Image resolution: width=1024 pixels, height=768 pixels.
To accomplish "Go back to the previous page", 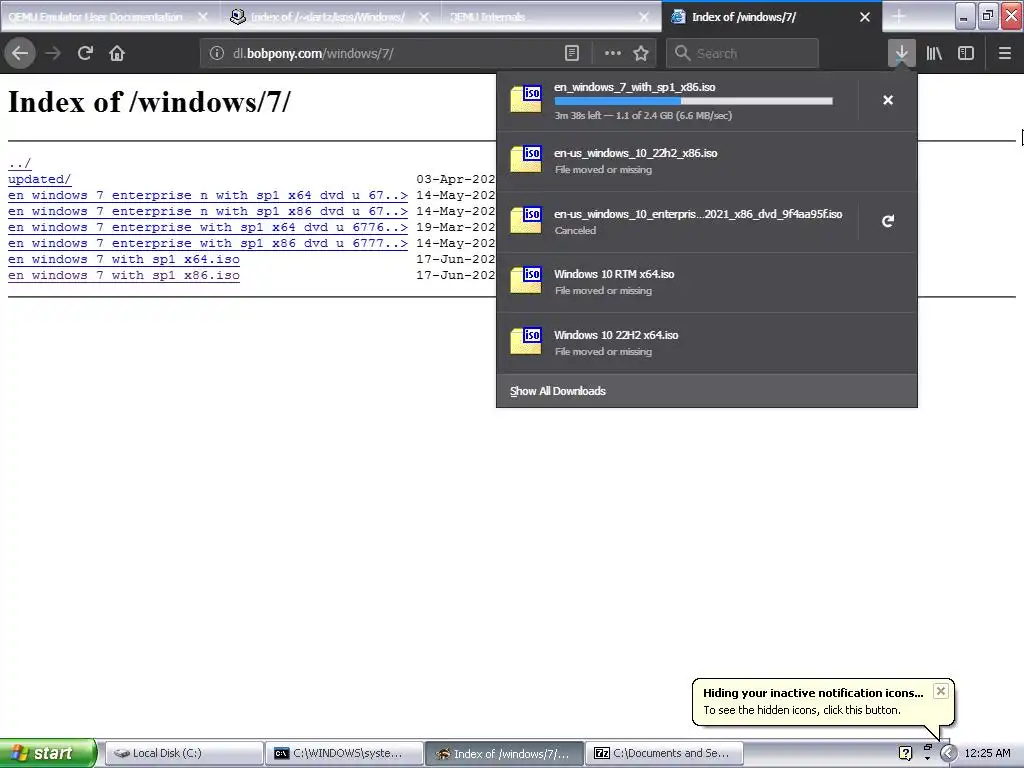I will [x=20, y=54].
